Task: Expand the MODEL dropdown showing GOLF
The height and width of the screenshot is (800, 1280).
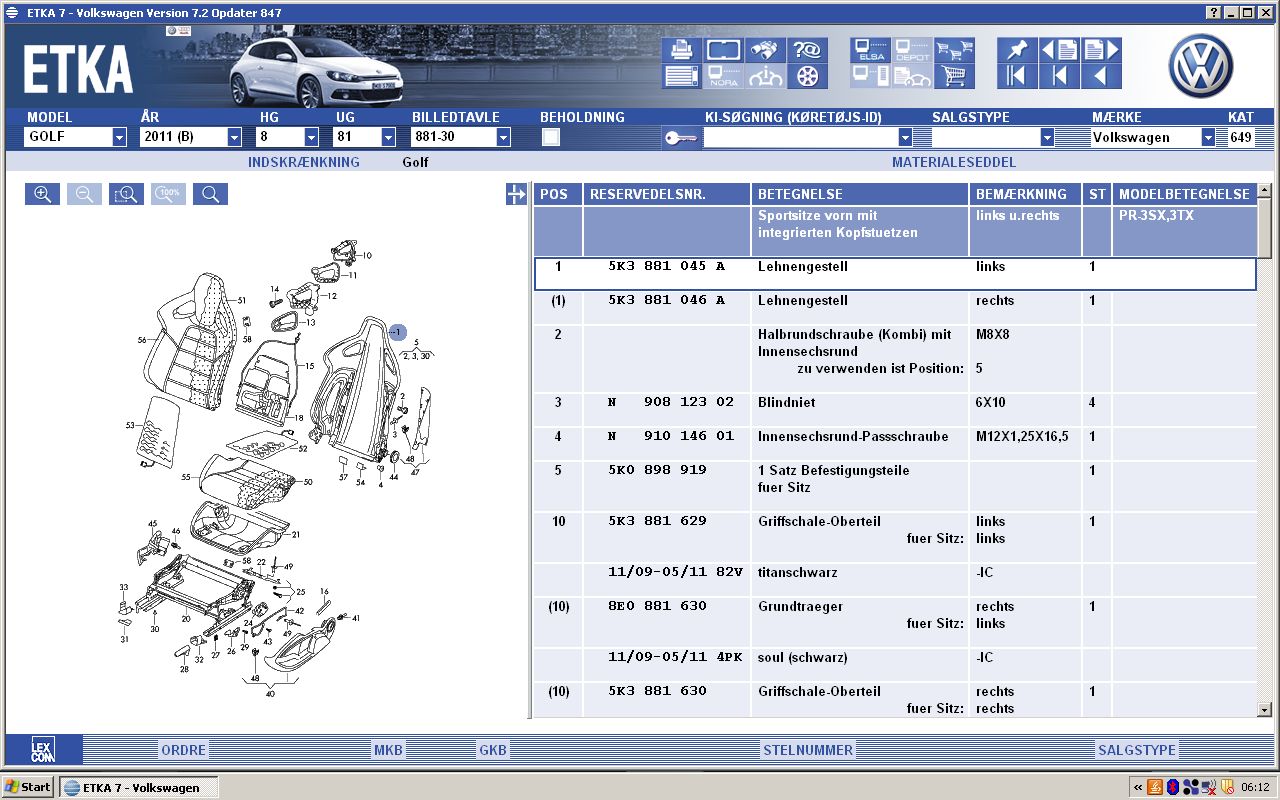Action: click(119, 138)
